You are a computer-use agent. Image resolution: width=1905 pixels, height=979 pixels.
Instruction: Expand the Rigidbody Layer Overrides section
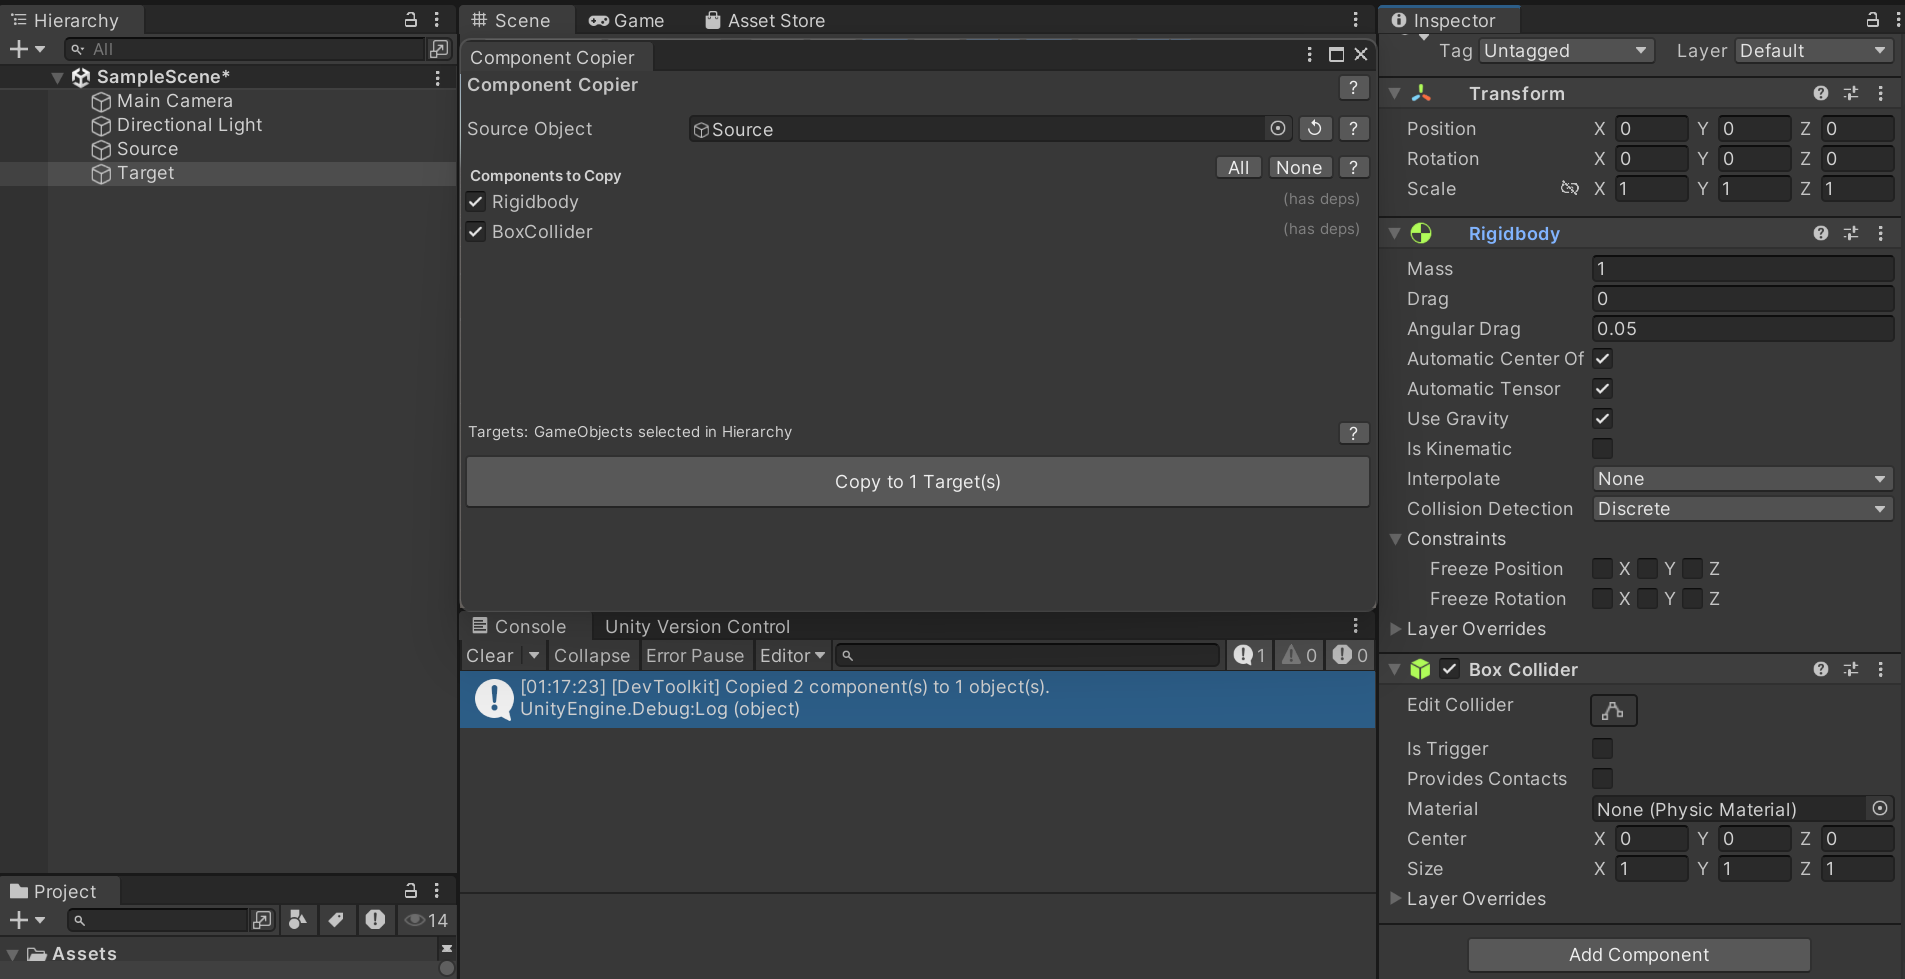[x=1396, y=629]
